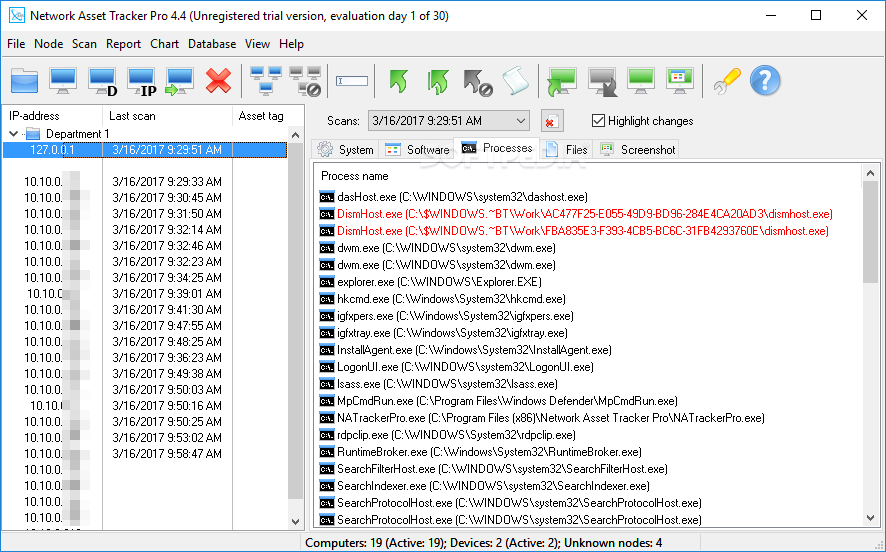Click the gray arrow with stop sign icon
886x552 pixels.
pos(477,82)
